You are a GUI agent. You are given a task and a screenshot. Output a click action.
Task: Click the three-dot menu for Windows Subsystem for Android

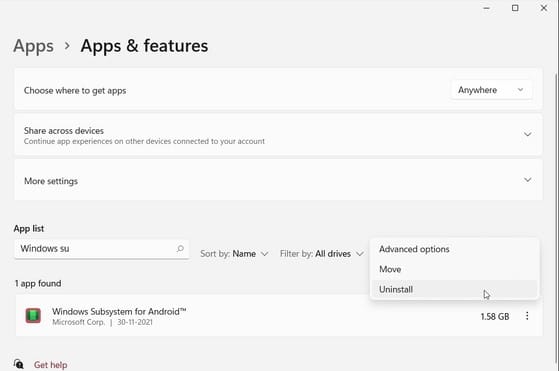[527, 316]
